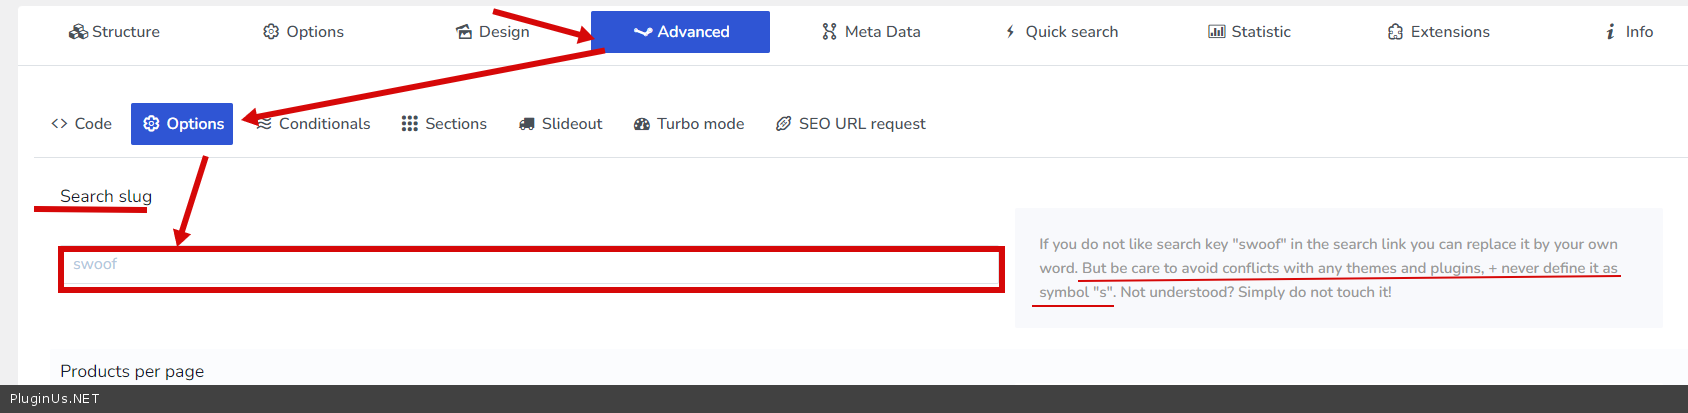The height and width of the screenshot is (413, 1688).
Task: Focus the Search slug input field
Action: (530, 265)
